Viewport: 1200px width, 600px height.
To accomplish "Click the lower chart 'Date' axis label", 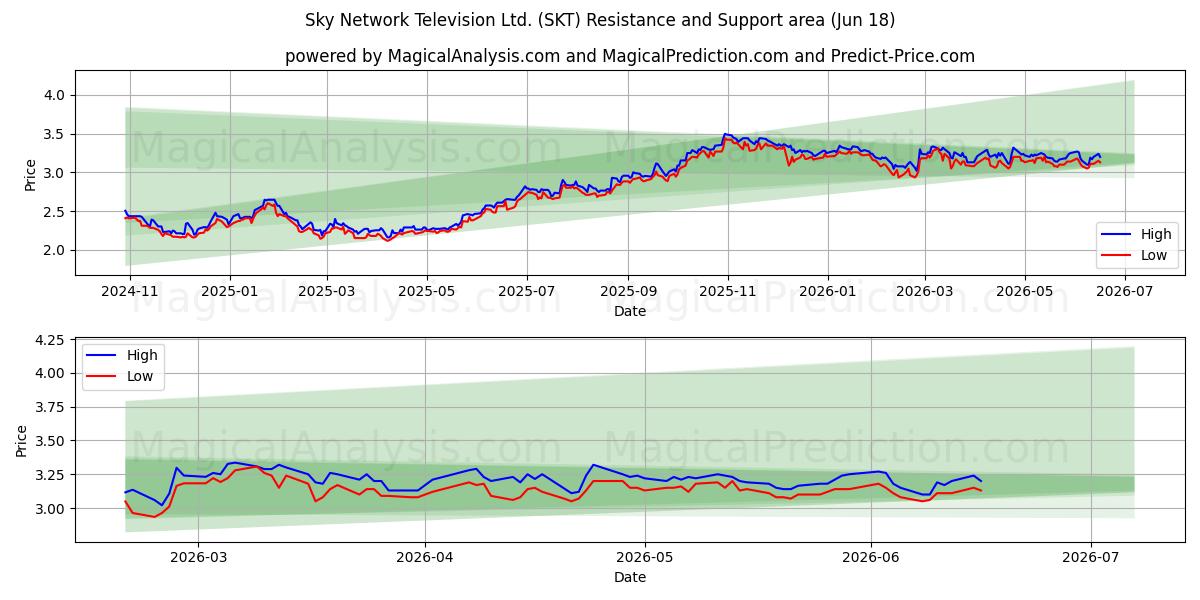I will 630,577.
